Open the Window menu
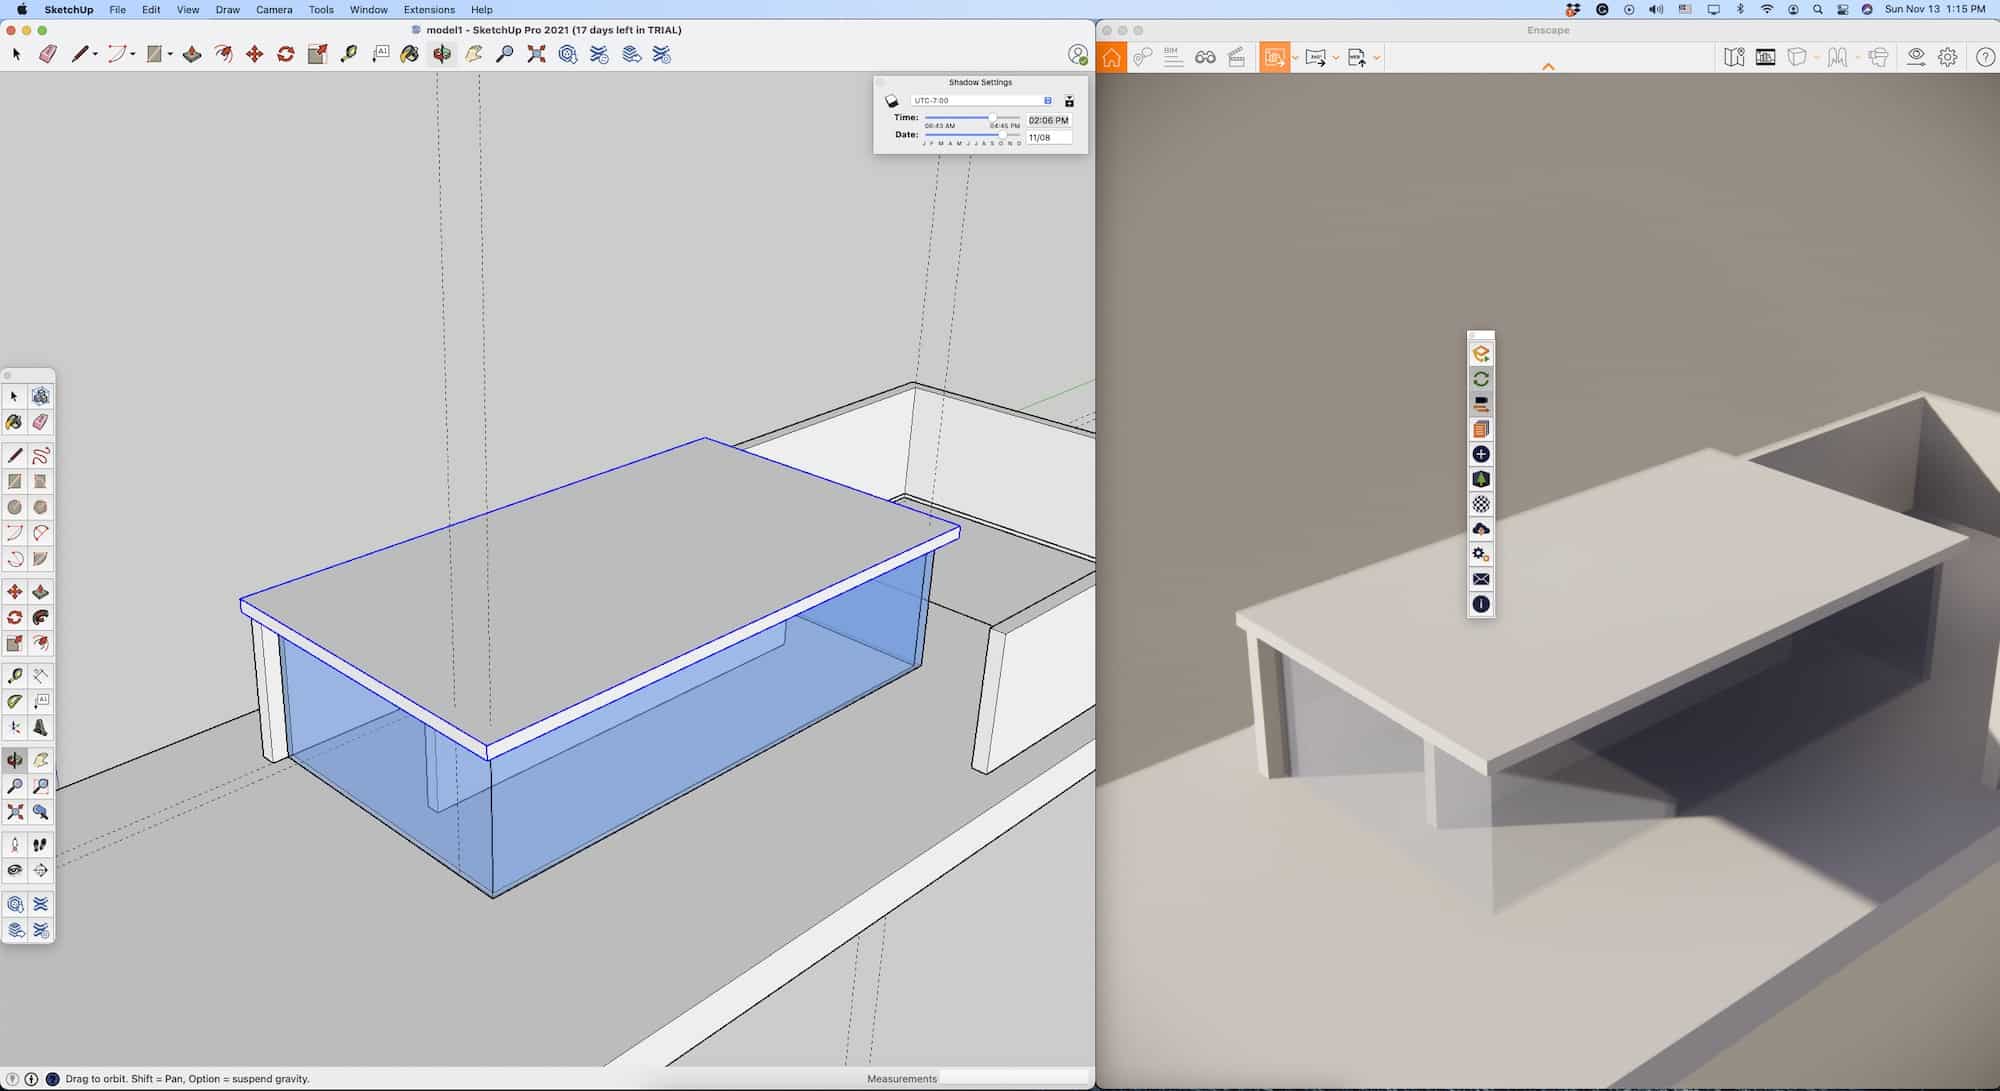Image resolution: width=2000 pixels, height=1091 pixels. point(368,9)
